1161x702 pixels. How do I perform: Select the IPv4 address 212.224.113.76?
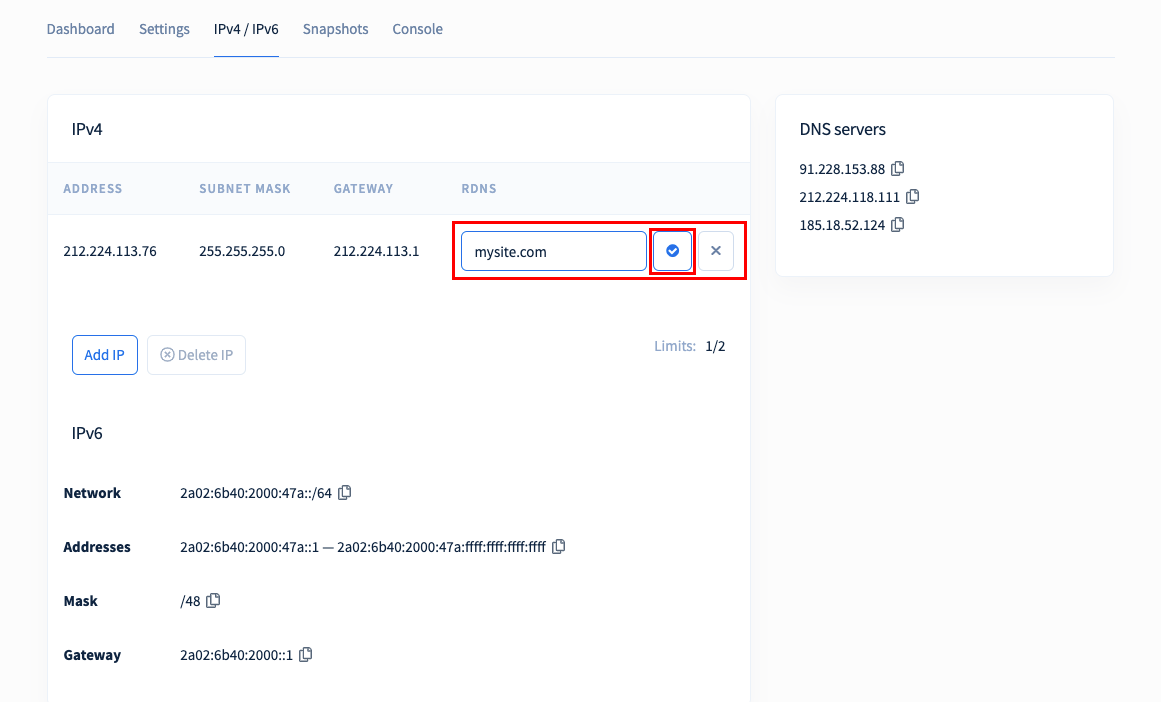(x=110, y=251)
